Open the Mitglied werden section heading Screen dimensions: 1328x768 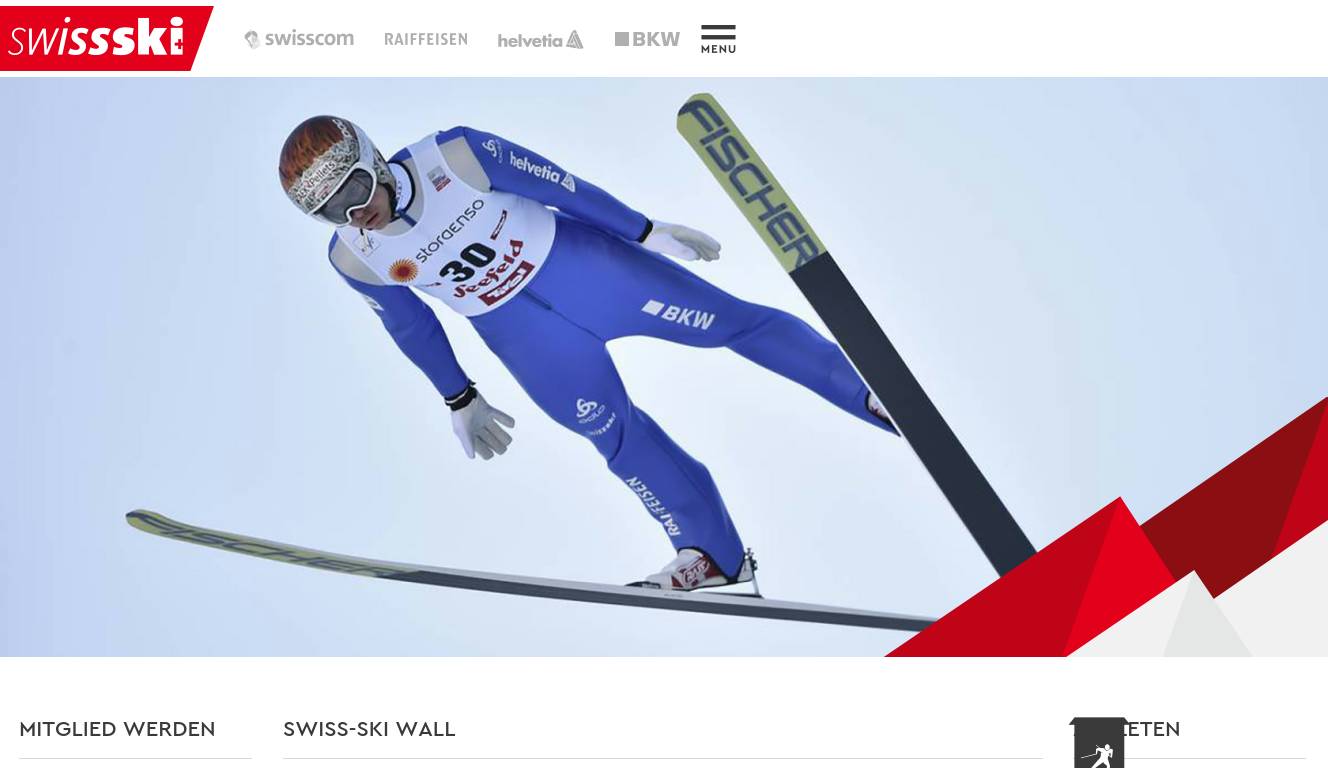click(117, 729)
